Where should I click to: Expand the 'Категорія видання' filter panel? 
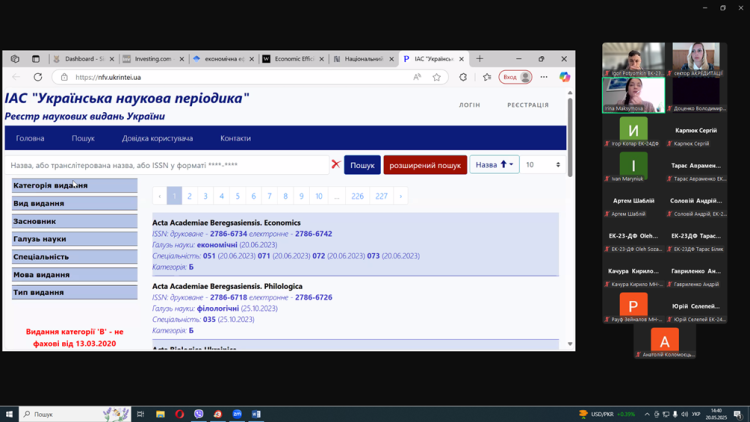coord(75,186)
